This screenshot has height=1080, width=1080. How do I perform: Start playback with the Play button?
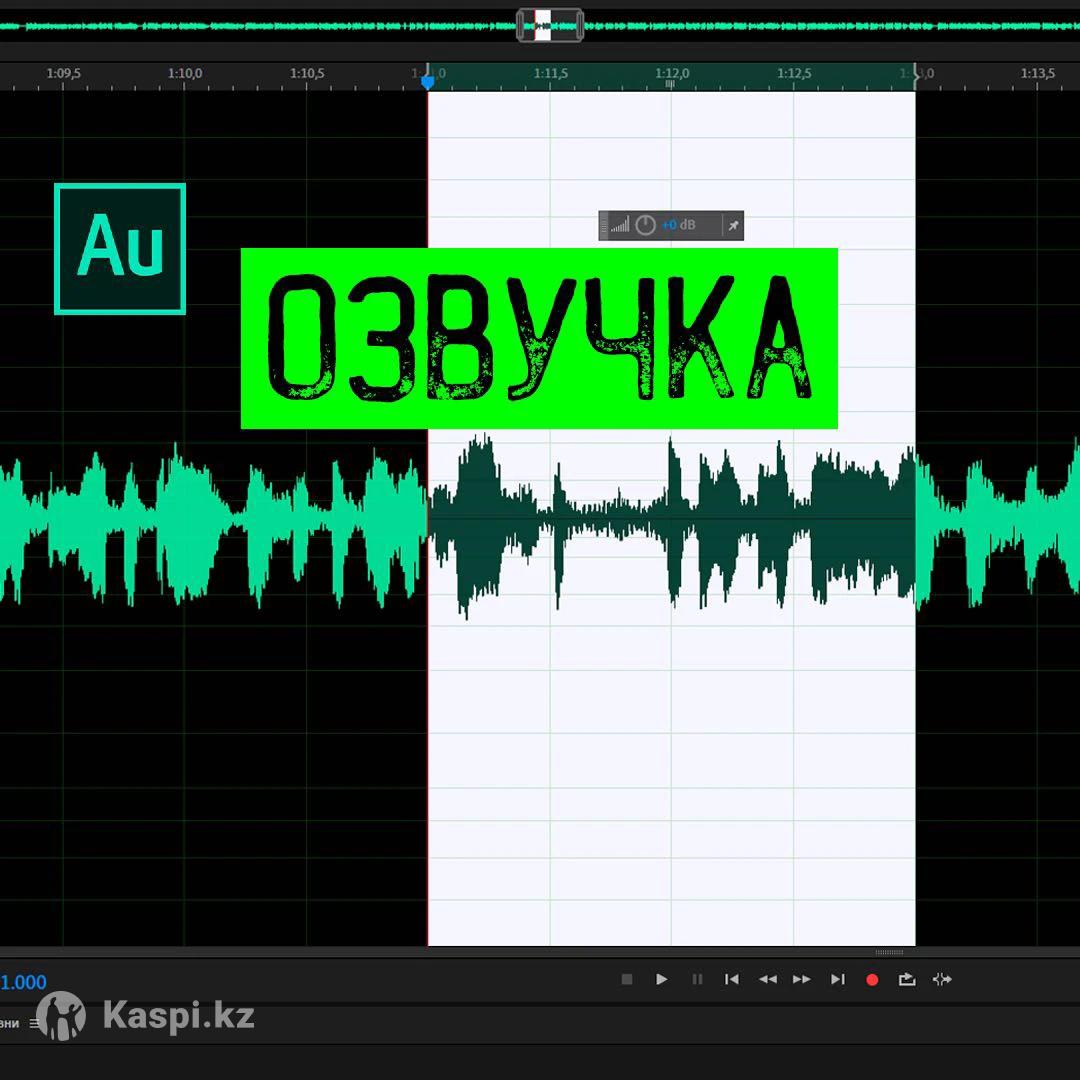661,980
